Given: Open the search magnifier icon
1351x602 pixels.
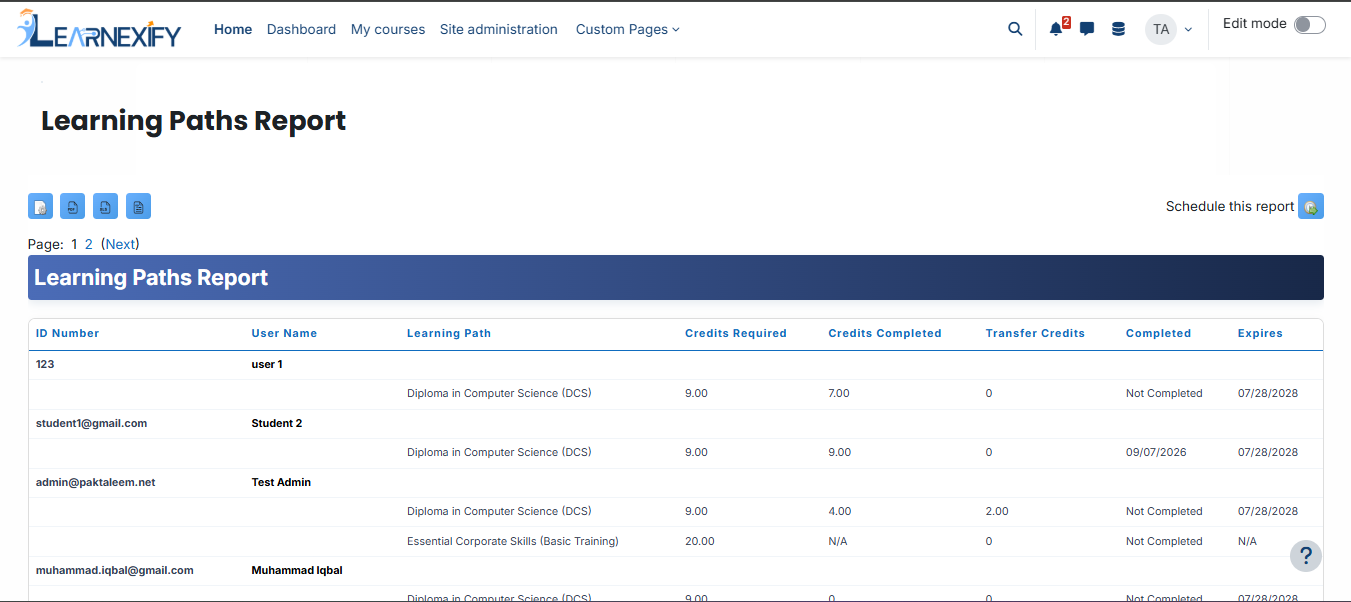Looking at the screenshot, I should [1015, 29].
